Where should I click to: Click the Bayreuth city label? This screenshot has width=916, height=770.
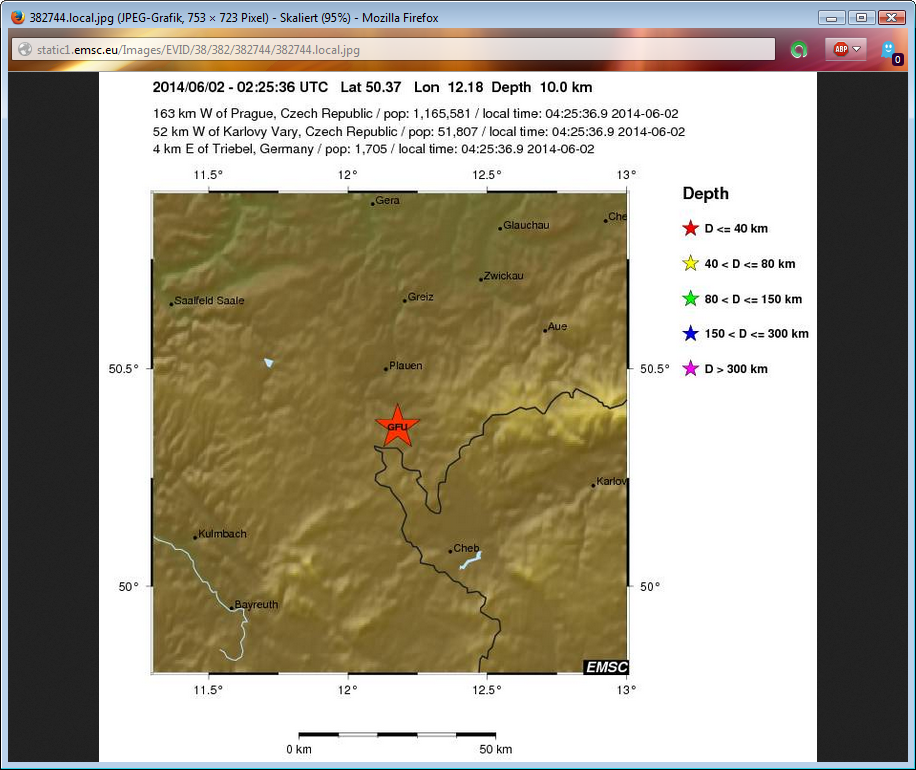click(256, 605)
